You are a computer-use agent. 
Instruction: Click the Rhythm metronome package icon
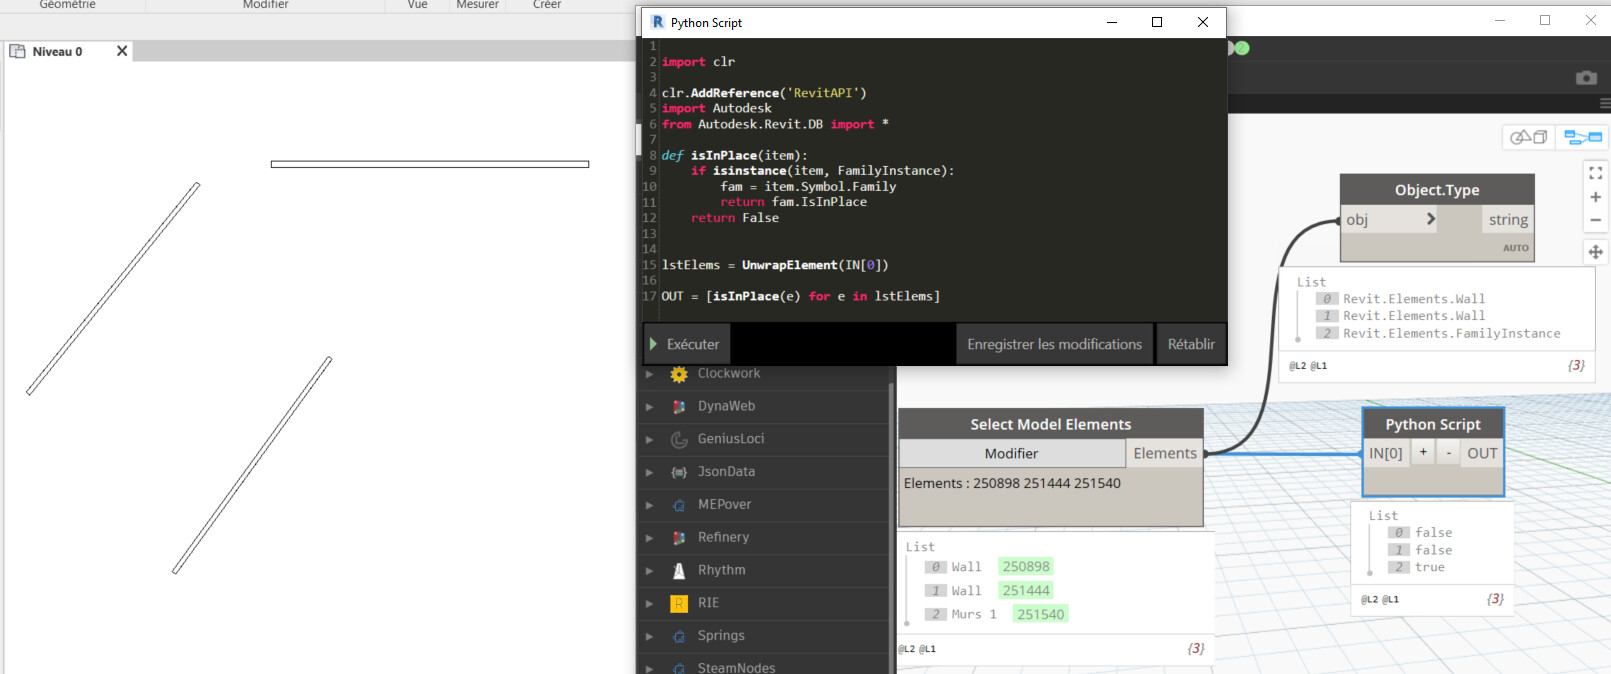(x=679, y=571)
